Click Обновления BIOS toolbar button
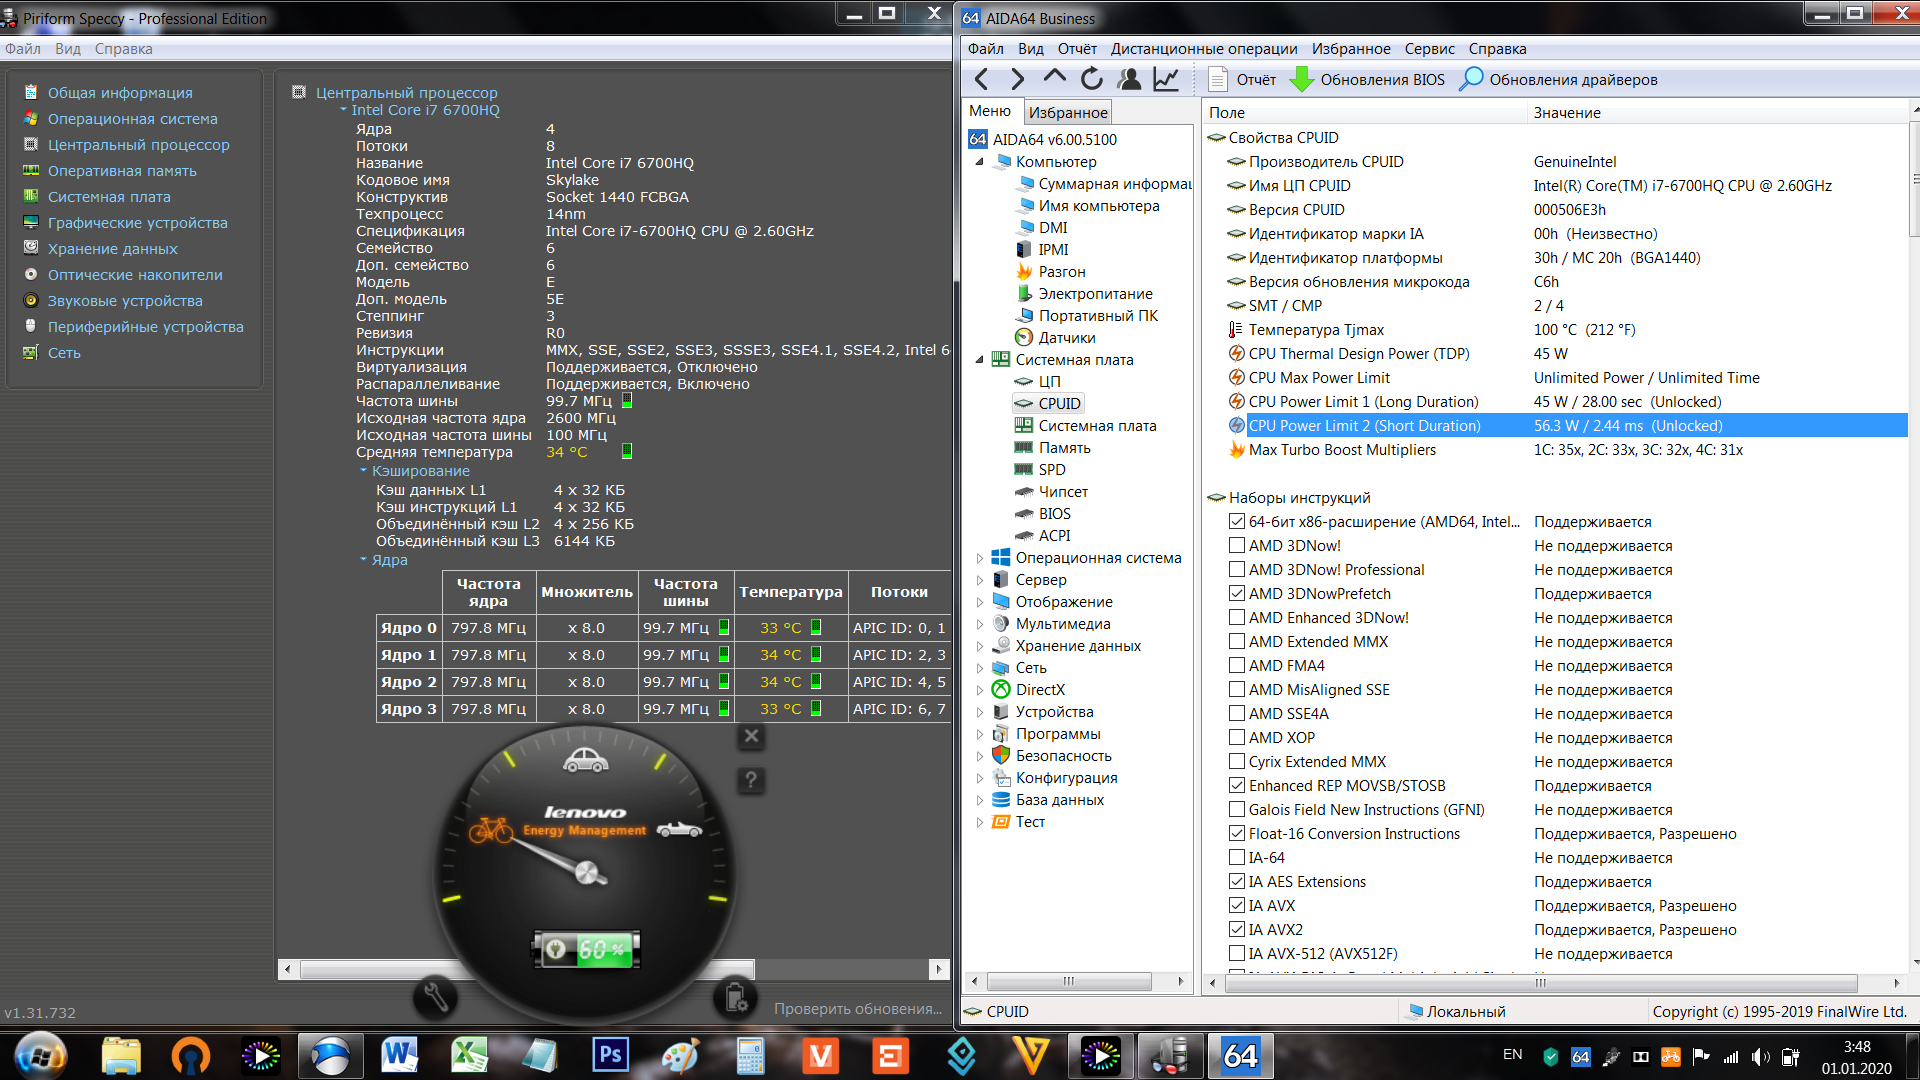This screenshot has height=1080, width=1920. point(1367,79)
